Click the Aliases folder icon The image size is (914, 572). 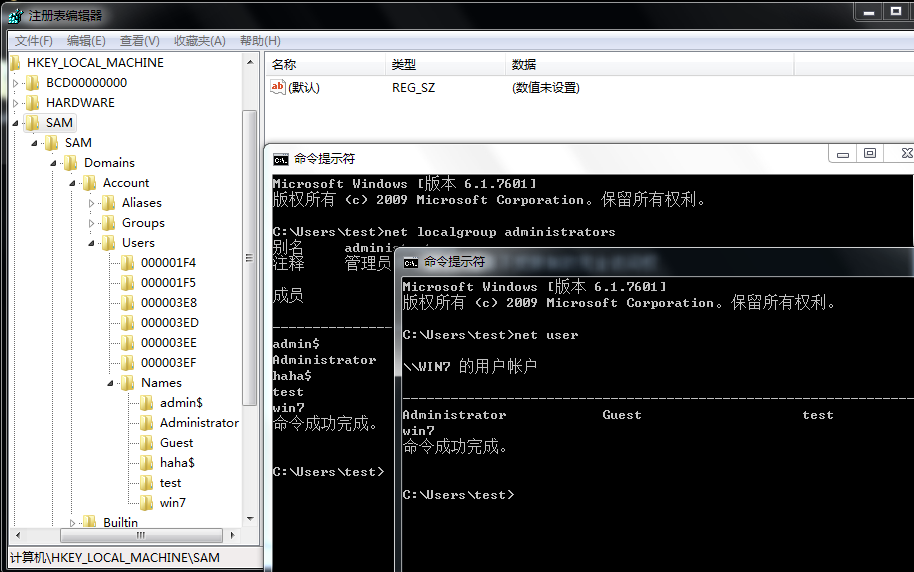pos(108,203)
